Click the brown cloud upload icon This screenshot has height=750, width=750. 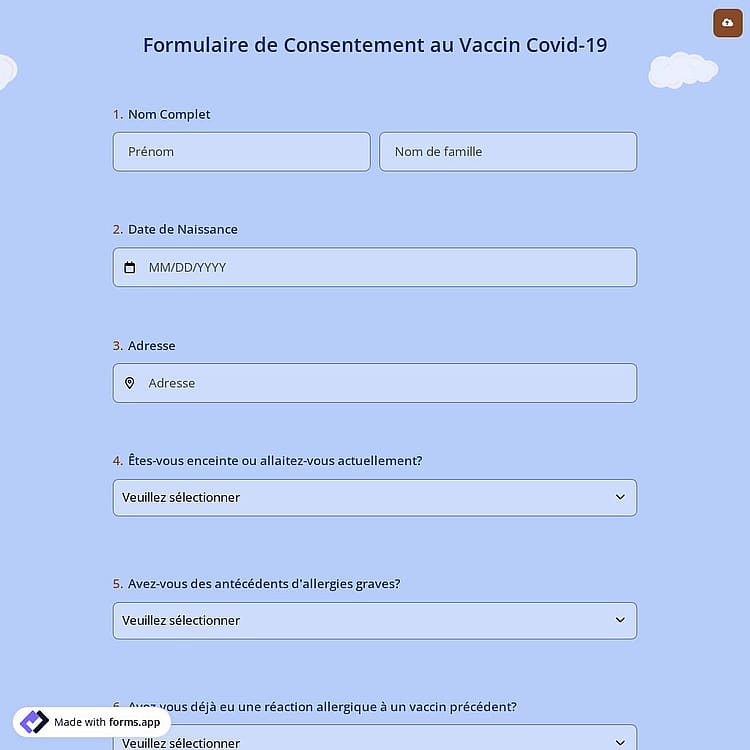point(728,22)
